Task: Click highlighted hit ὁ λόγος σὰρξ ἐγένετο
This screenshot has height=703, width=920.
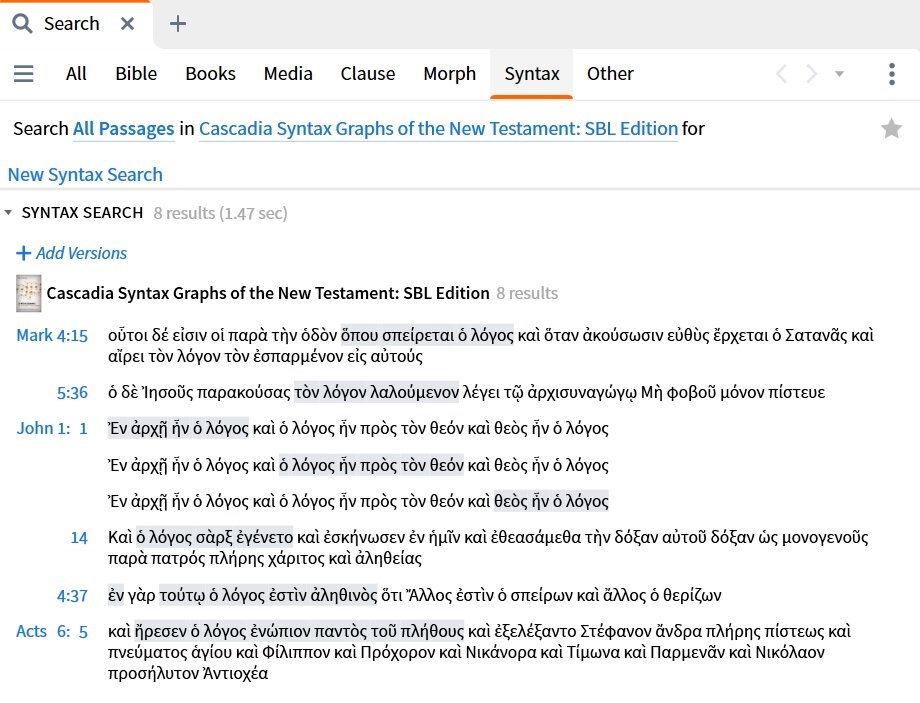Action: pos(214,537)
